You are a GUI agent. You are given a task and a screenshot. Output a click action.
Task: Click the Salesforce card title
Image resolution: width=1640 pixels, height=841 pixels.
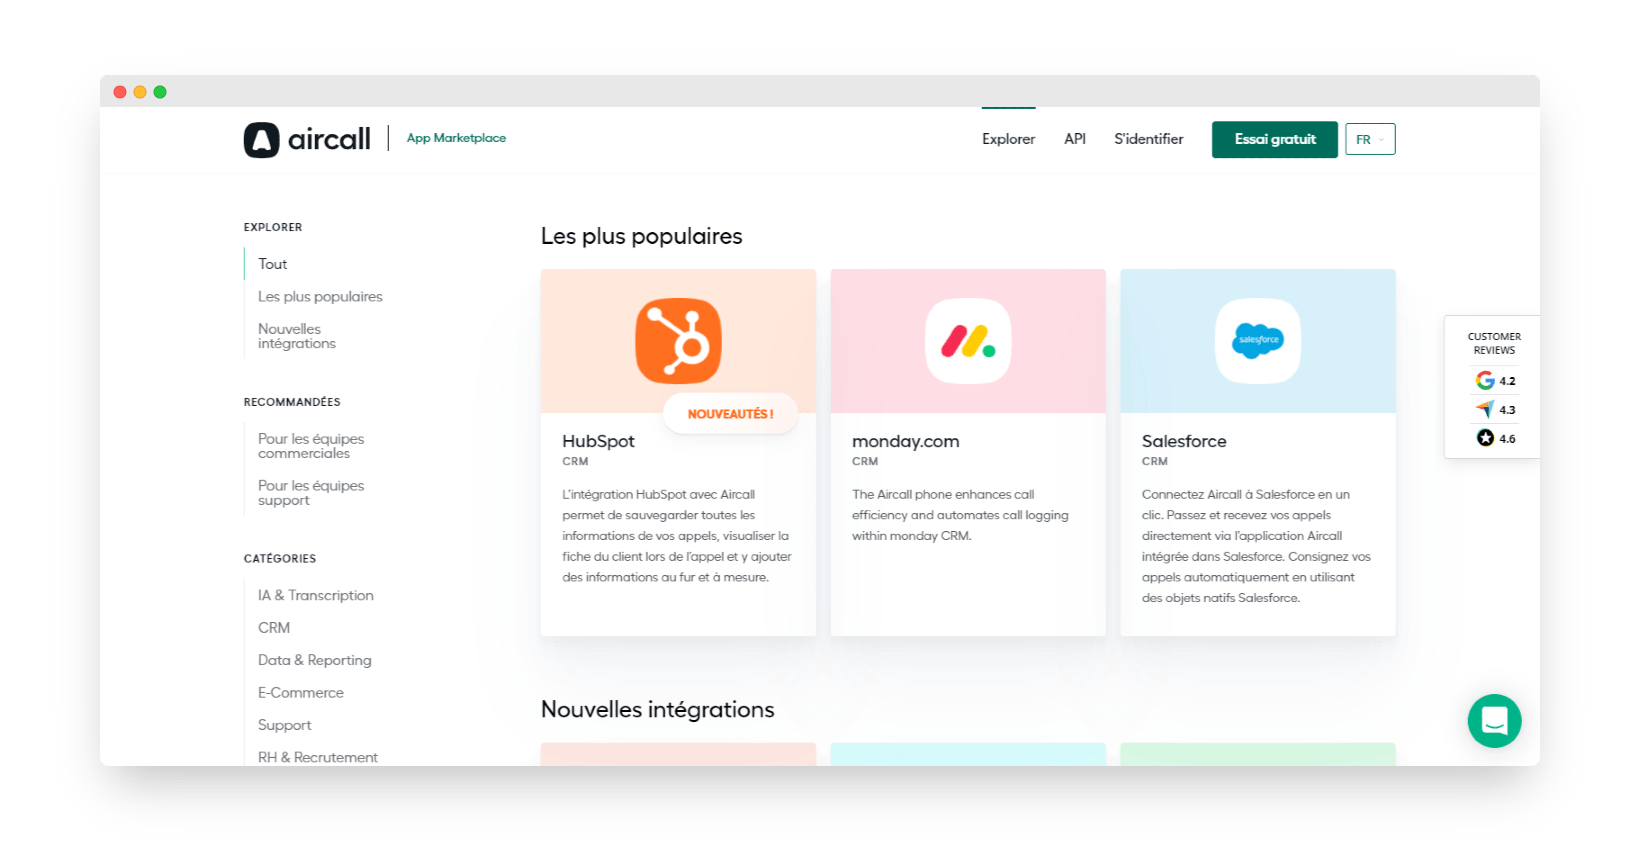1184,441
